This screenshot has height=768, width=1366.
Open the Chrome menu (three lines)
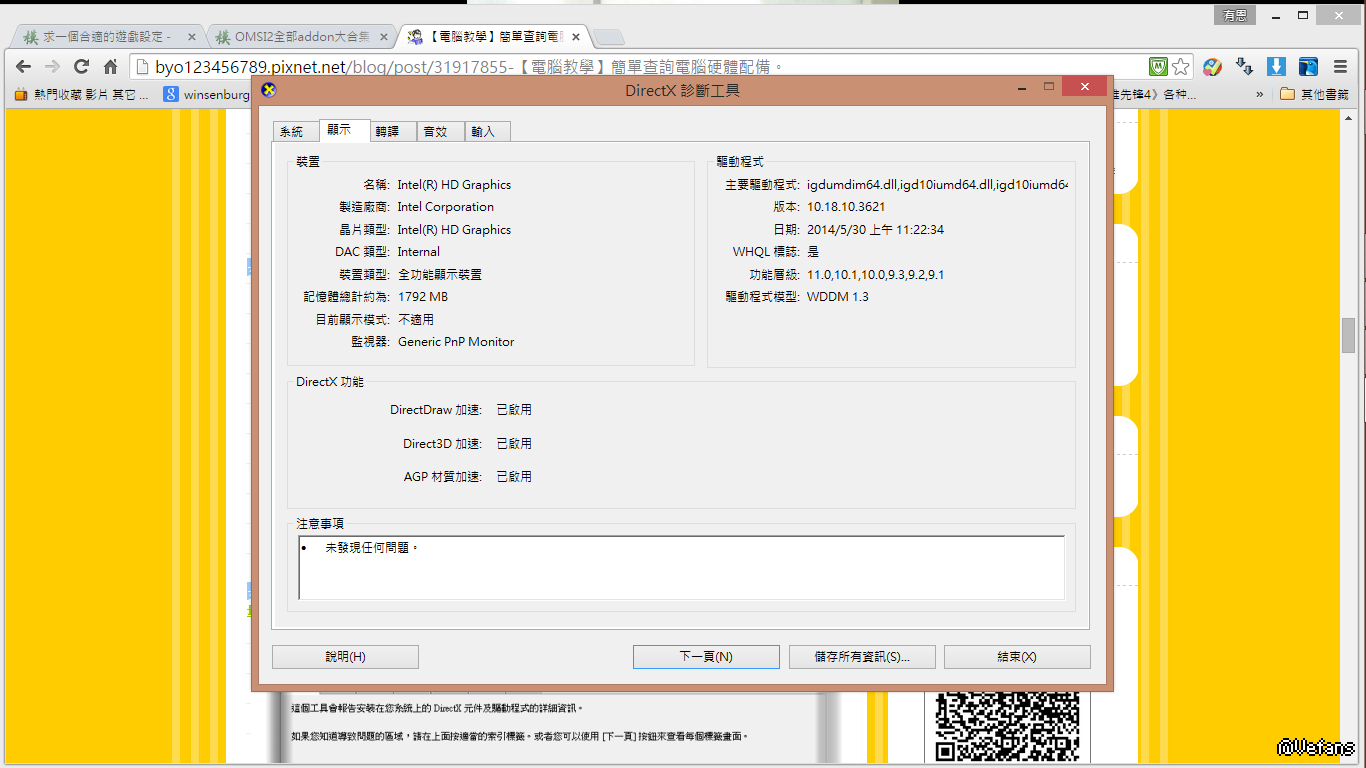pyautogui.click(x=1341, y=67)
